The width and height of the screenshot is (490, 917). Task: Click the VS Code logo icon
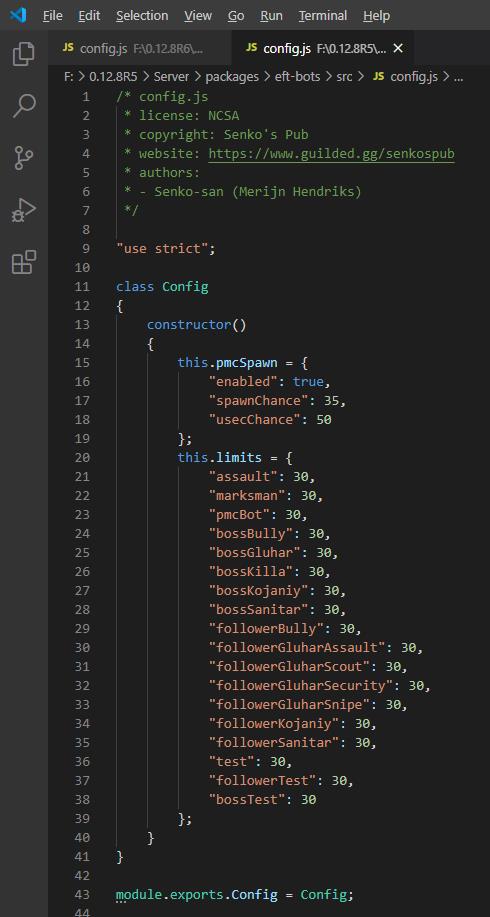tap(18, 15)
